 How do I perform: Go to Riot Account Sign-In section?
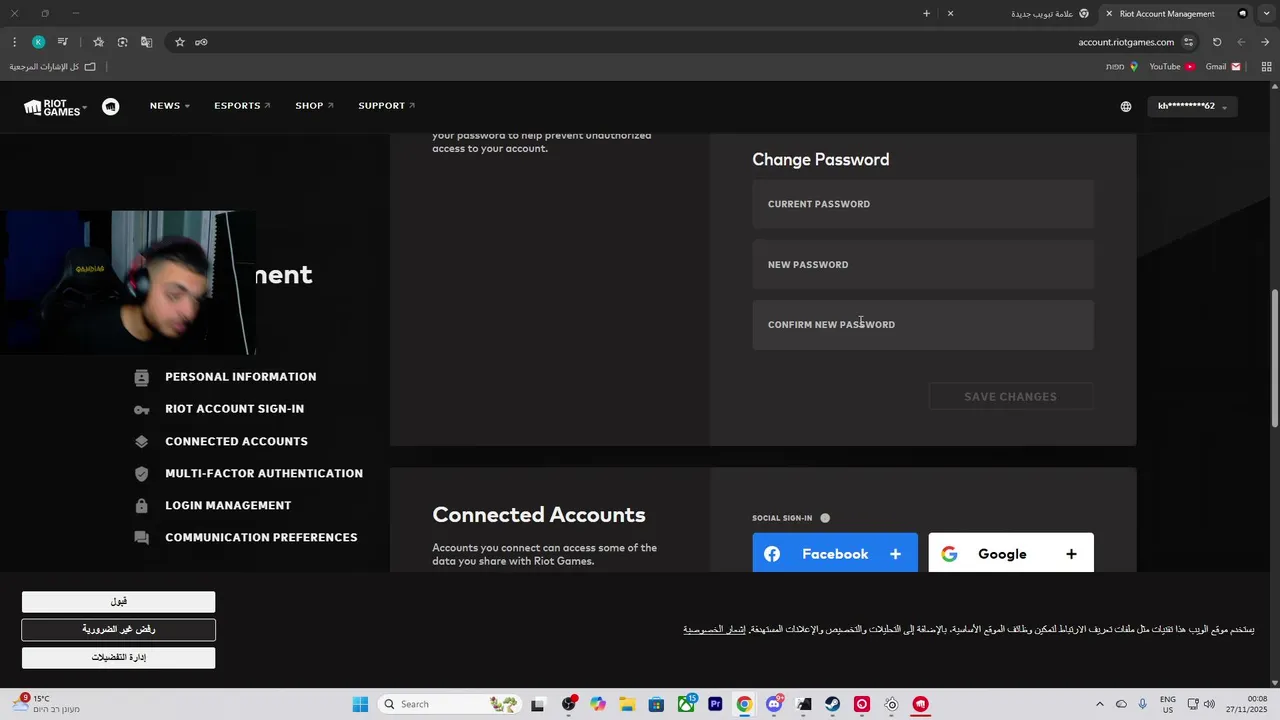click(234, 409)
